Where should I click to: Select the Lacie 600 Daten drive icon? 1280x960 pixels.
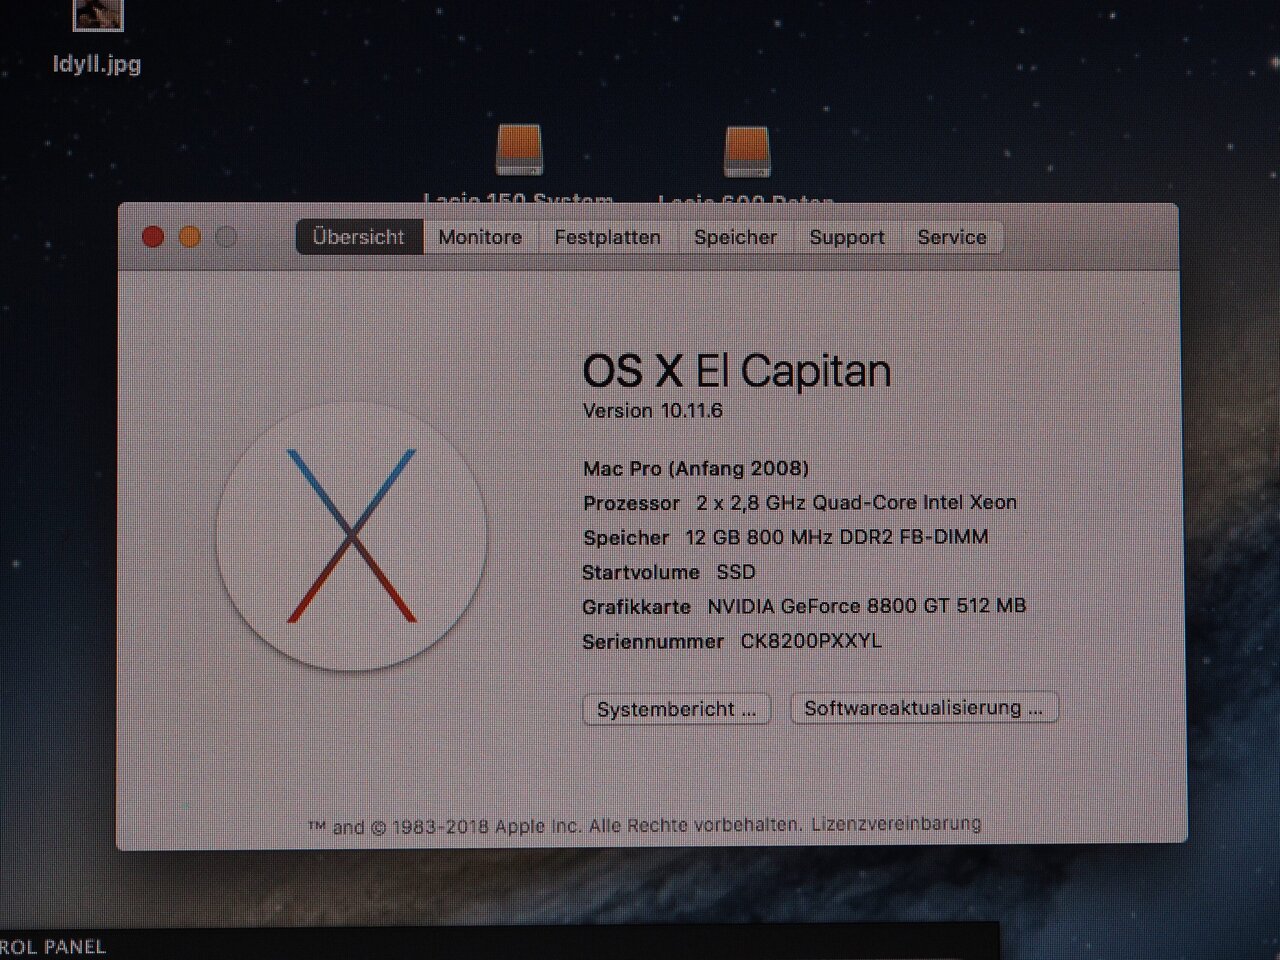747,151
